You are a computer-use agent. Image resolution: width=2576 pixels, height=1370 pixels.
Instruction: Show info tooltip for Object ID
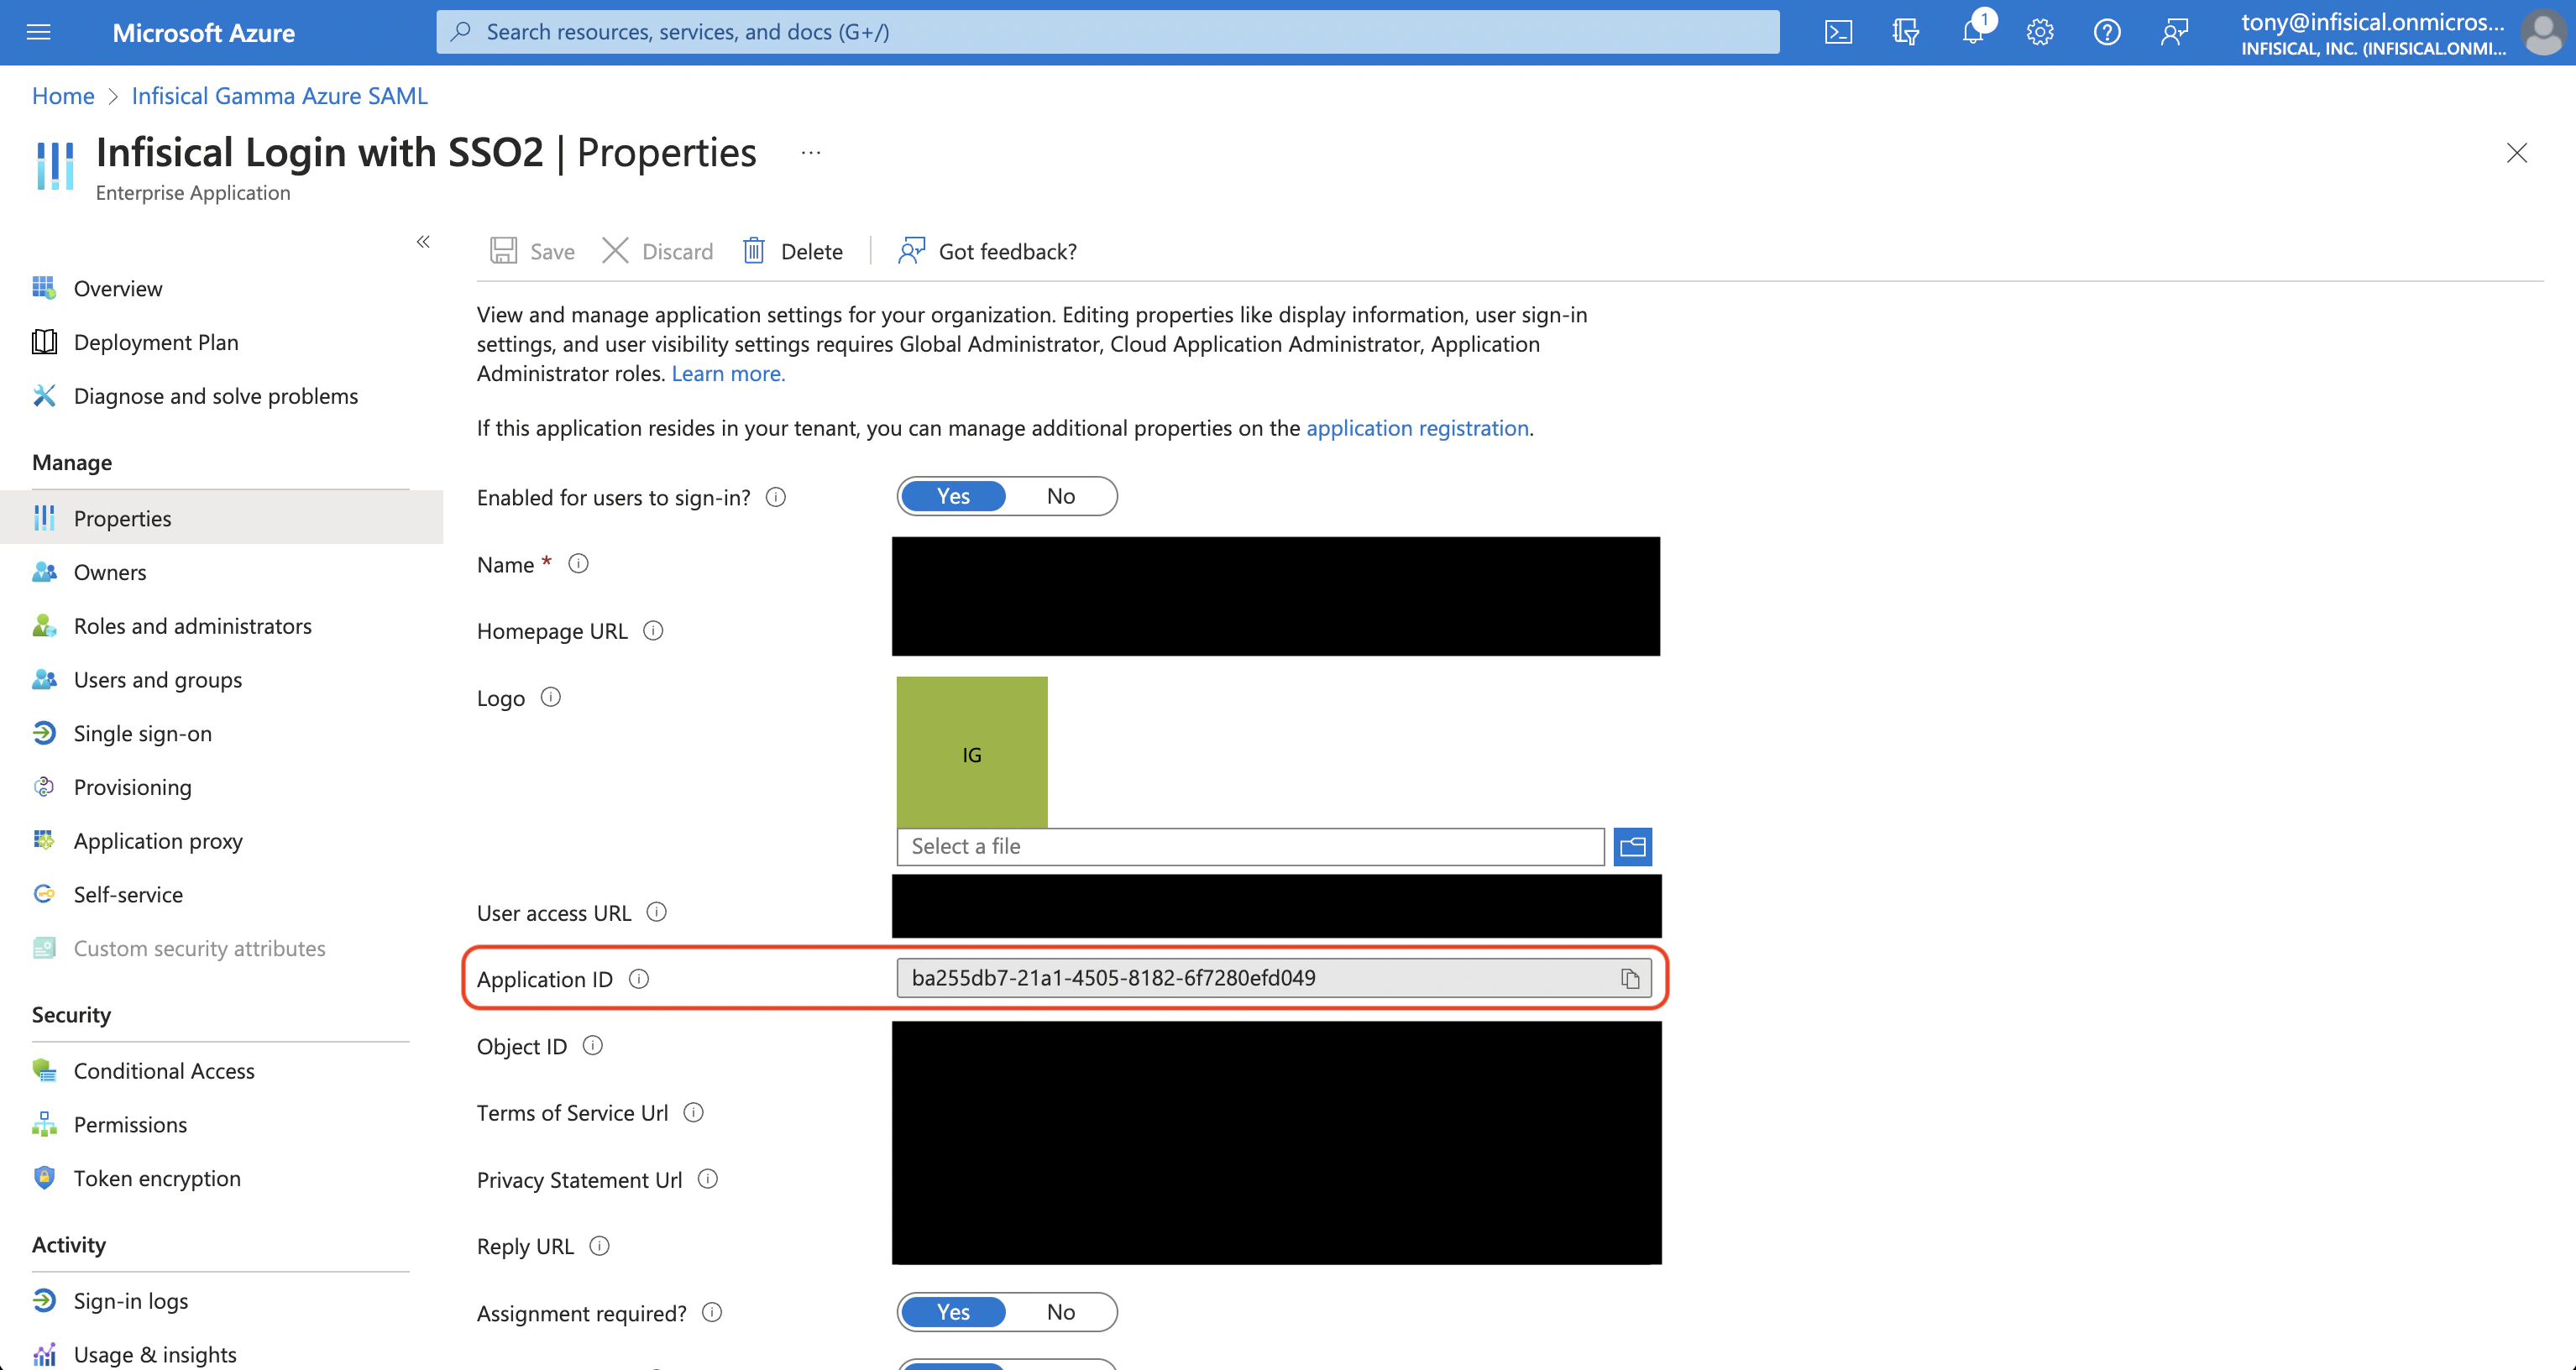[593, 1046]
